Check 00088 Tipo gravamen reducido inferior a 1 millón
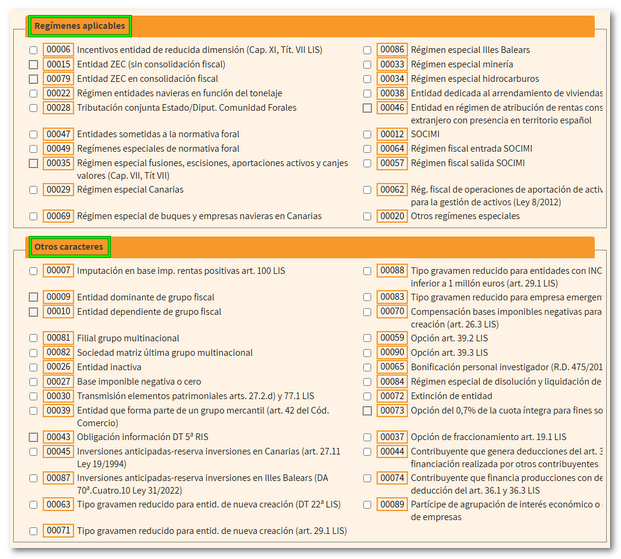This screenshot has height=559, width=621. pos(367,271)
